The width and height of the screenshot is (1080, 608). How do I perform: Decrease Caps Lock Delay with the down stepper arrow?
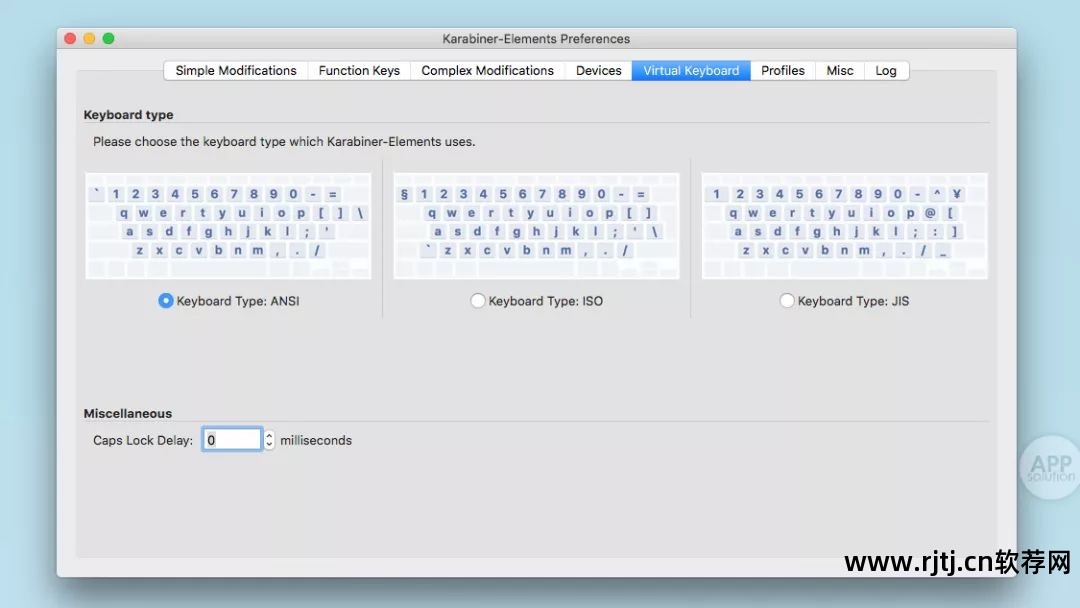(x=269, y=445)
